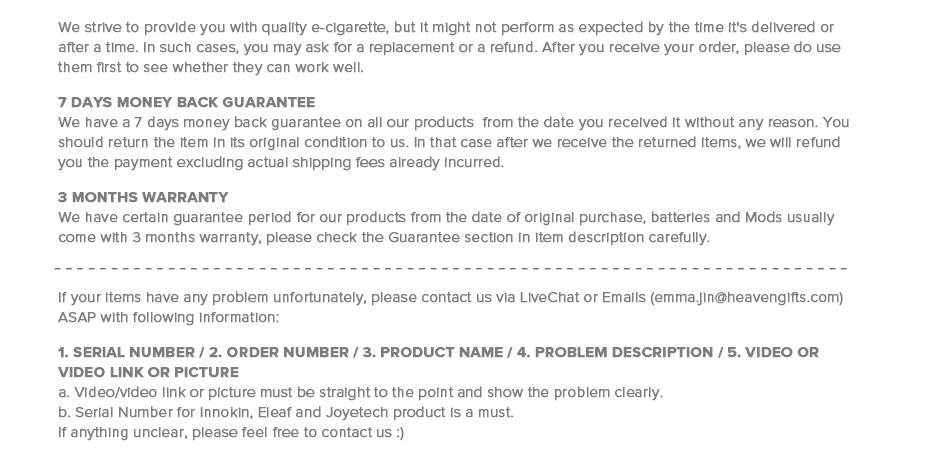Click the line 'b. Serial Number for Innokin'
Viewport: 950px width, 459px height.
pyautogui.click(x=285, y=413)
